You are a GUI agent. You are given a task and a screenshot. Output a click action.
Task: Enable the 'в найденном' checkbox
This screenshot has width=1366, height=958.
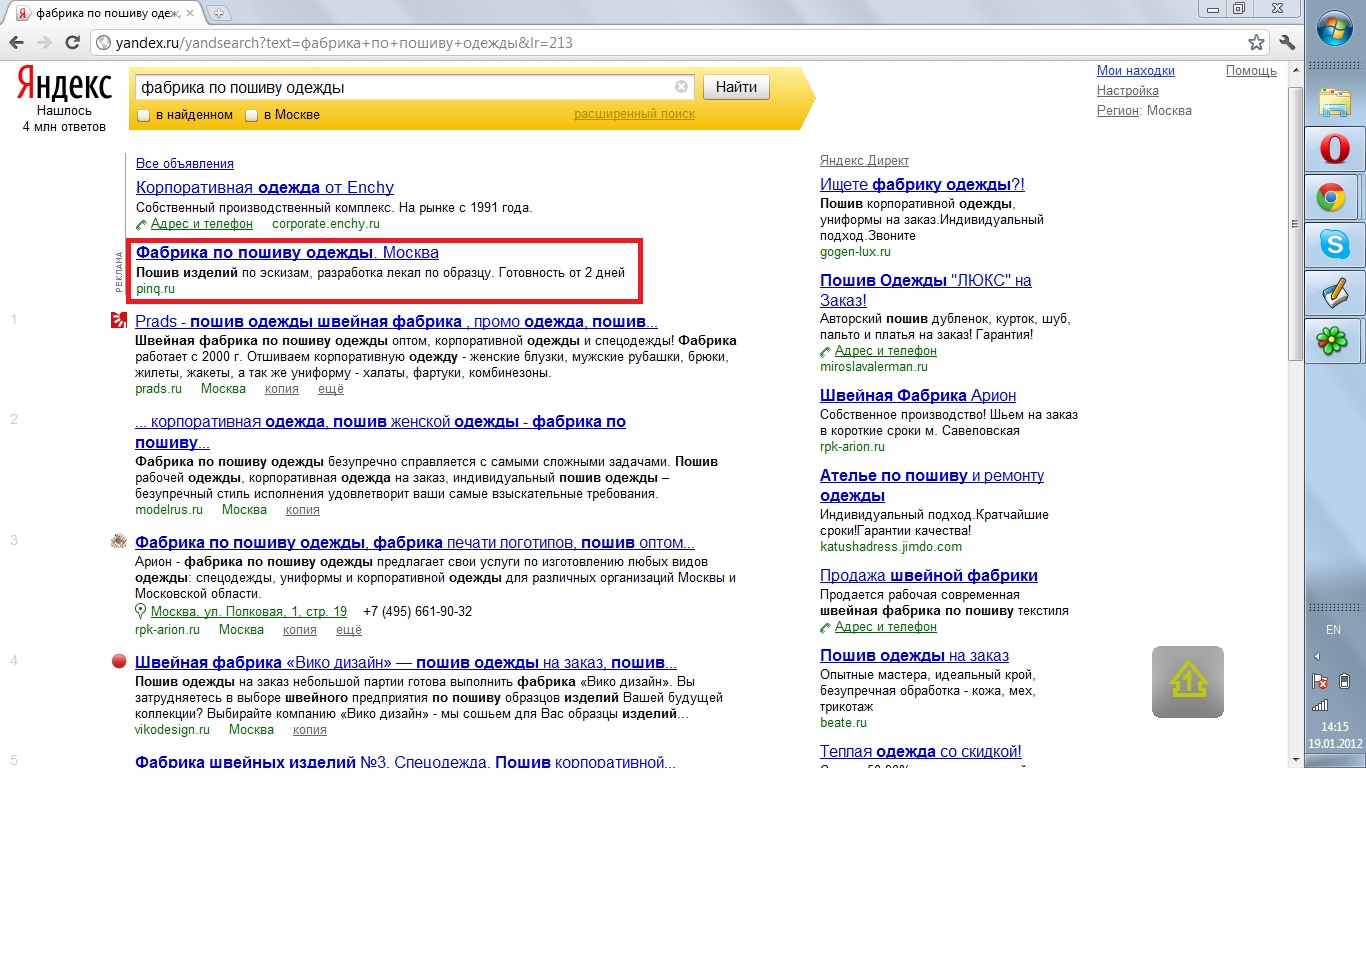coord(143,115)
